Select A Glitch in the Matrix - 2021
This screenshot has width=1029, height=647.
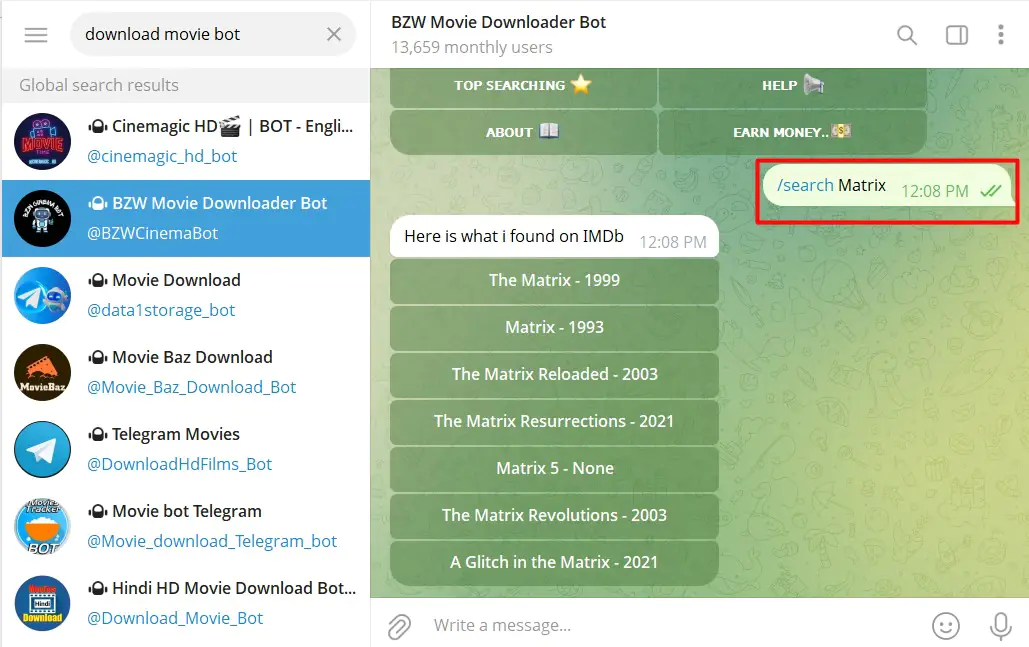point(555,562)
